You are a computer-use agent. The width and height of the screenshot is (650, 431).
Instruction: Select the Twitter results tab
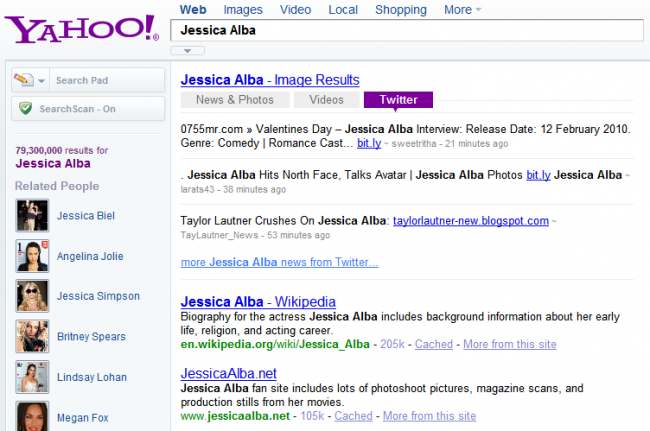[398, 100]
